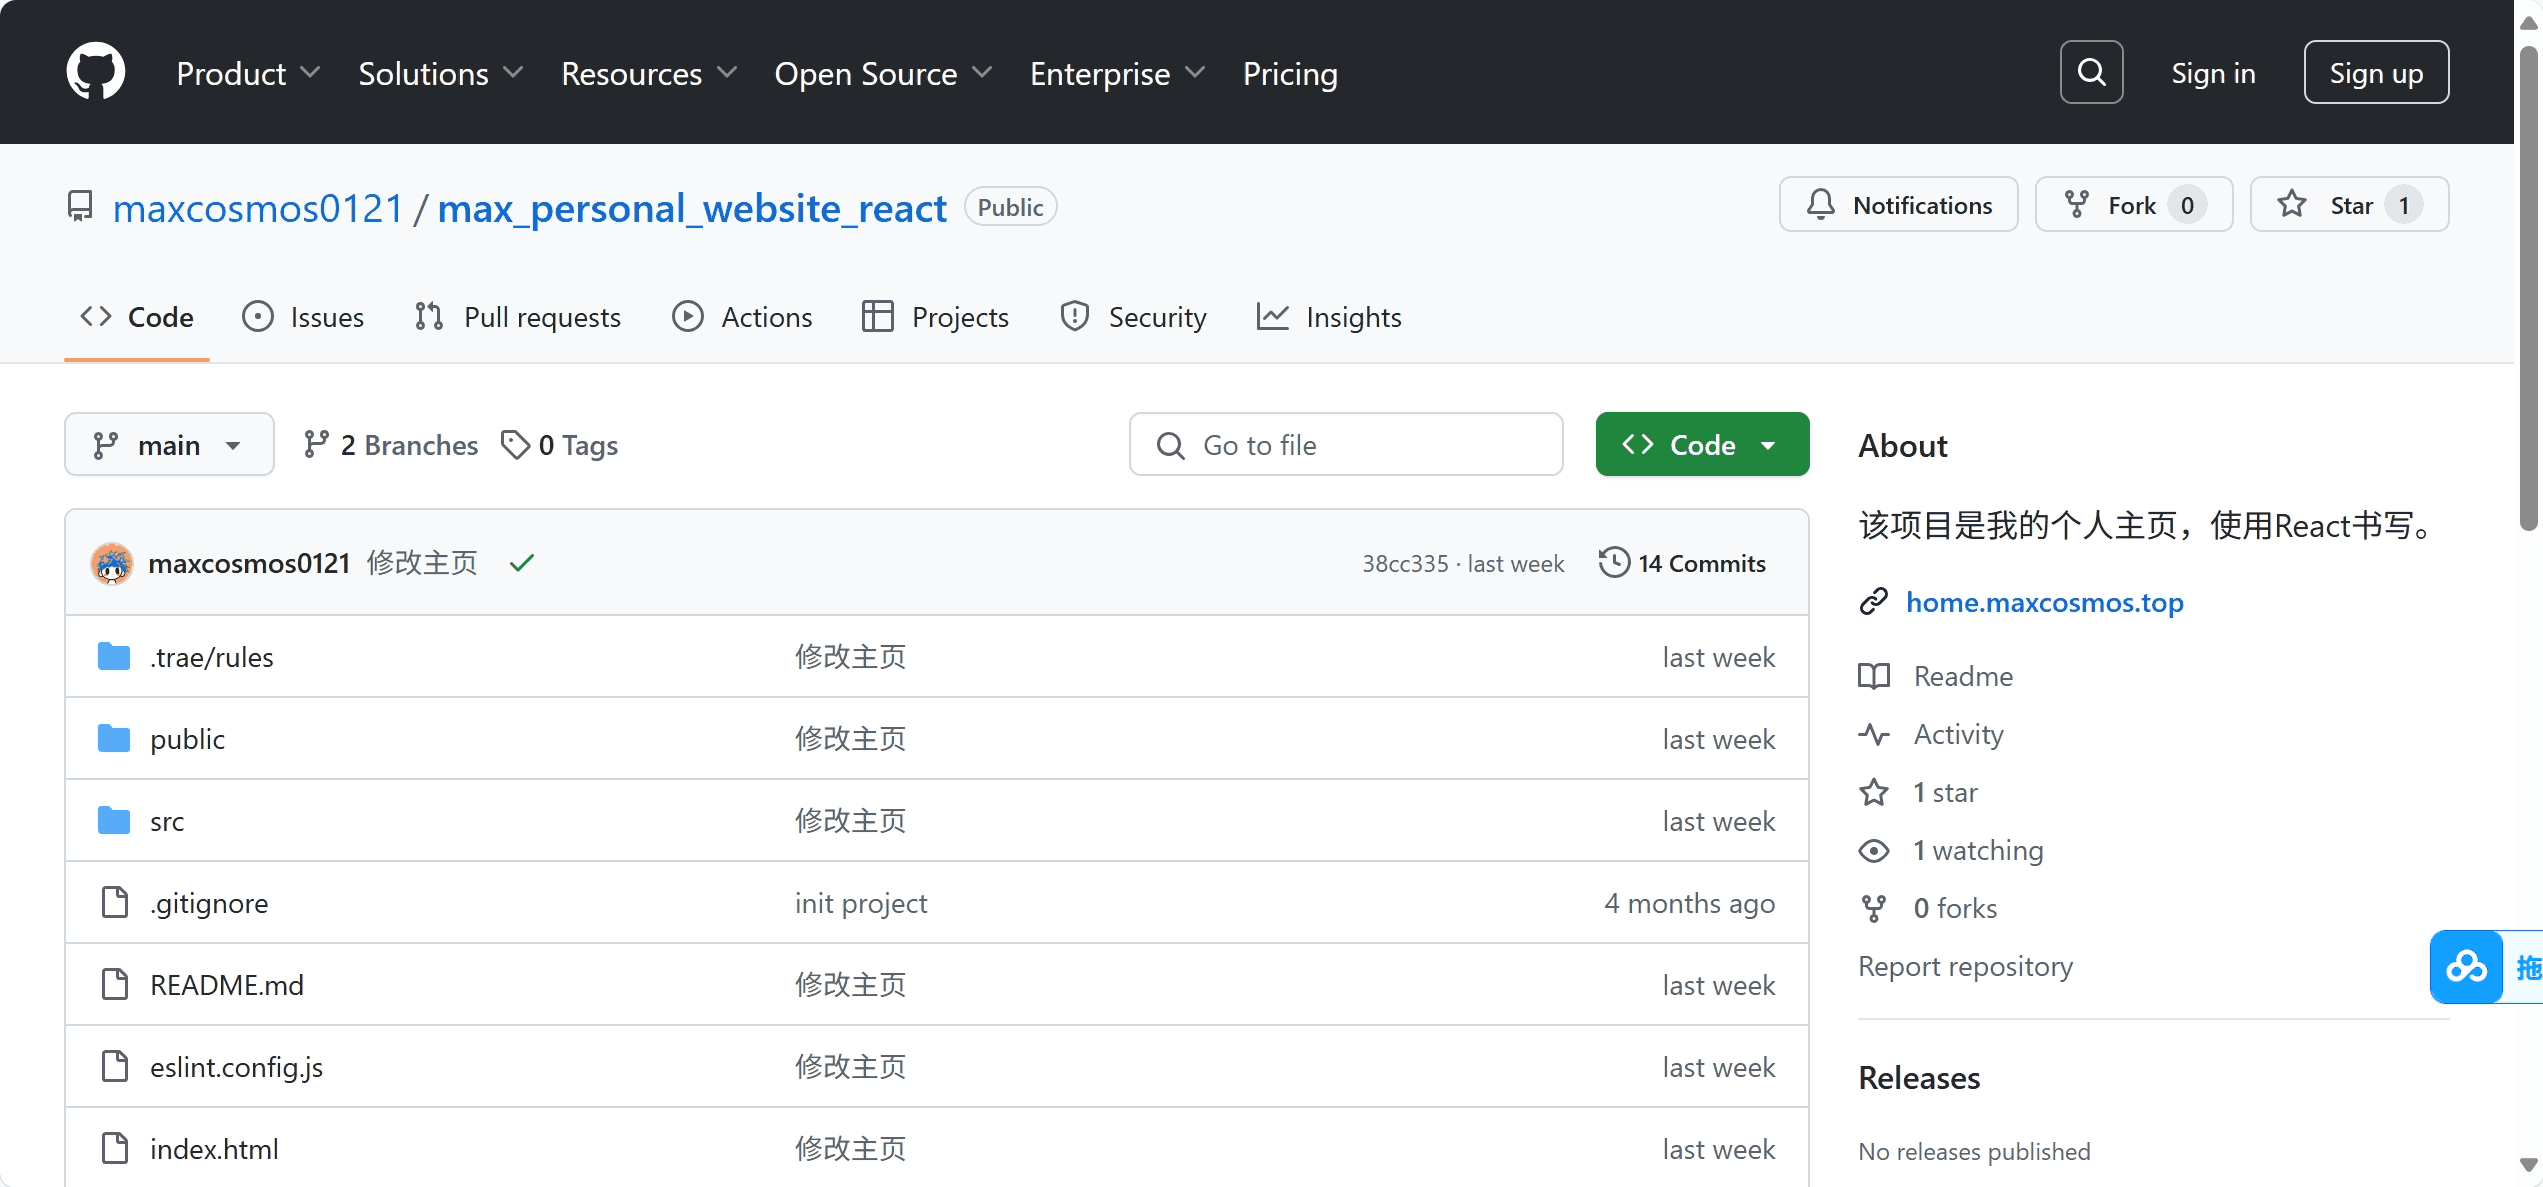Open the maxcosmos0121 owner profile link
The image size is (2543, 1187).
point(258,208)
